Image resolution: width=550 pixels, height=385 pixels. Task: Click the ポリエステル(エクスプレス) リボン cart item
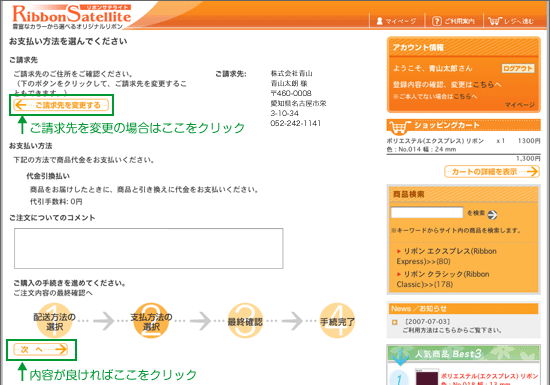pos(435,141)
